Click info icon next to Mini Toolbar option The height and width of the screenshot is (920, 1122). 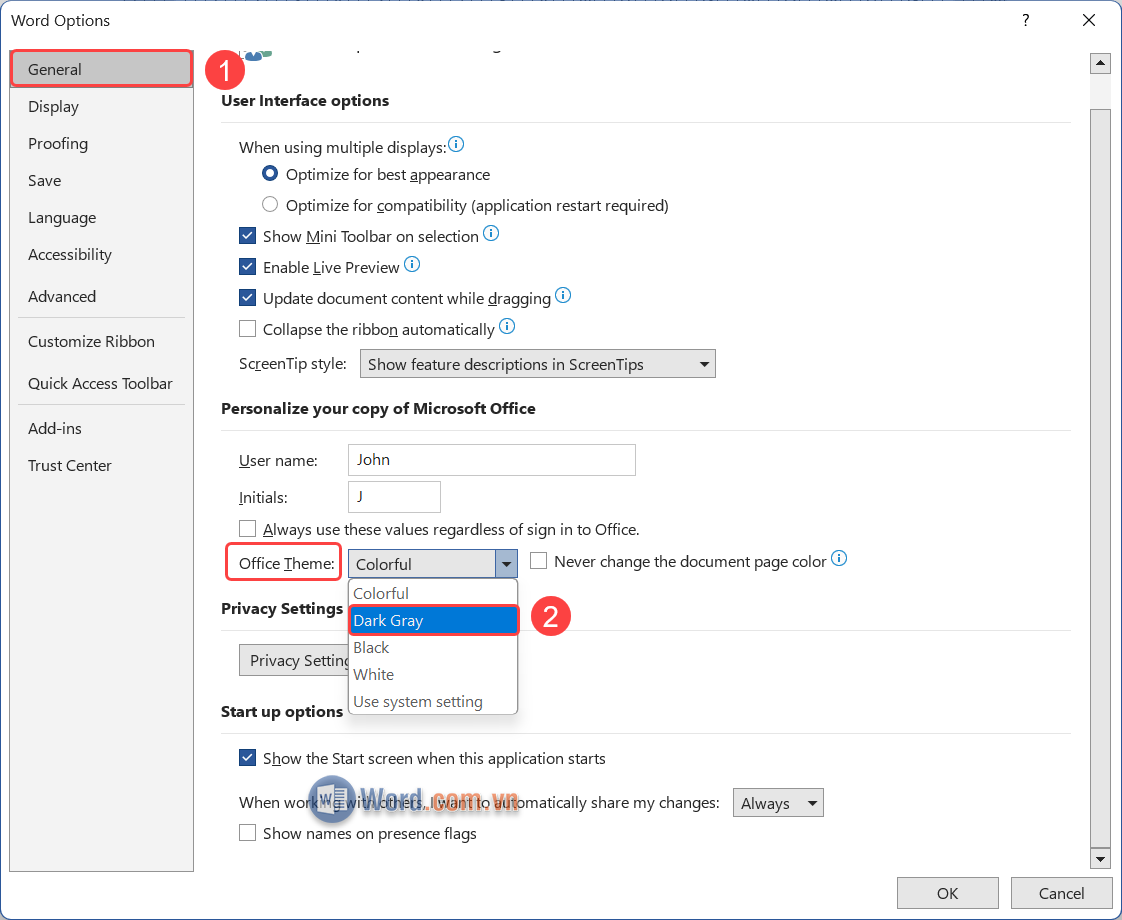click(x=491, y=233)
